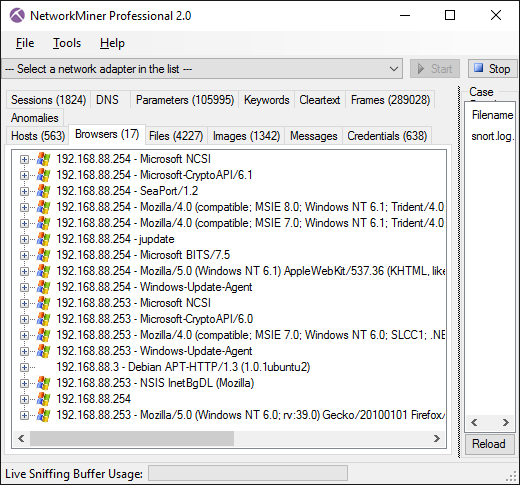520x485 pixels.
Task: Click the Start sniffing button
Action: (x=435, y=69)
